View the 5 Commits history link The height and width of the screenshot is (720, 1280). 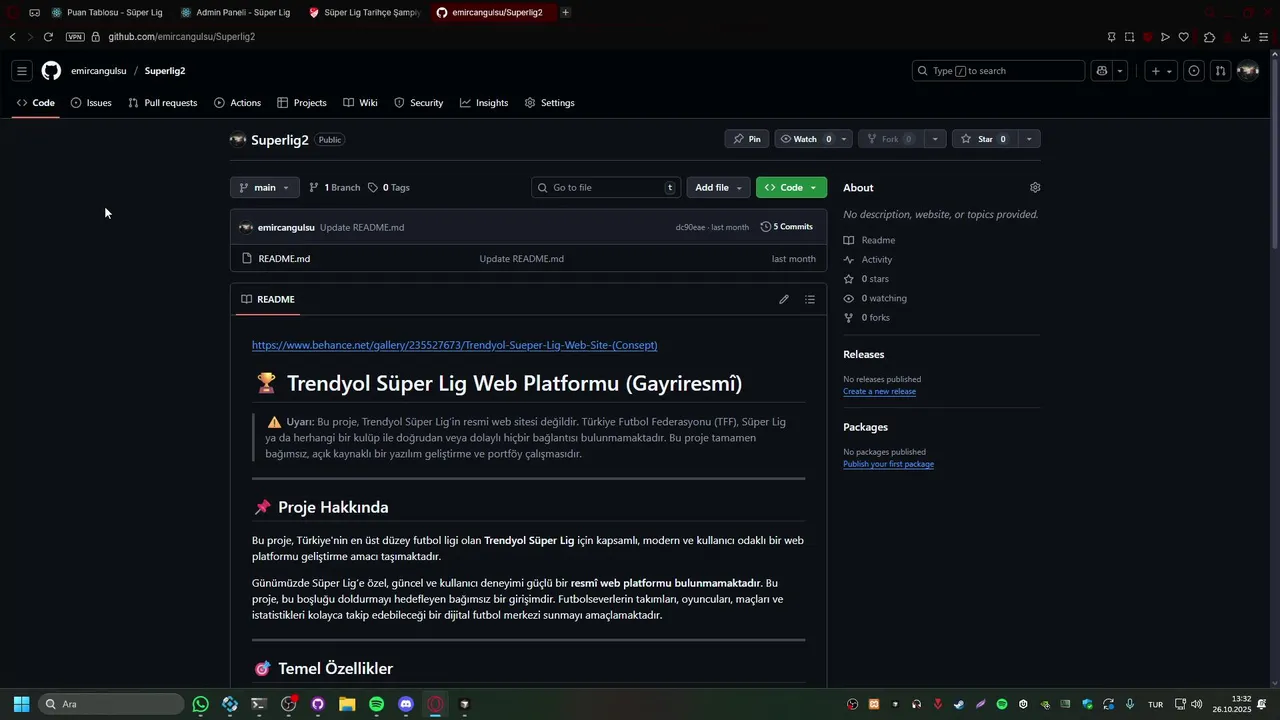[787, 227]
